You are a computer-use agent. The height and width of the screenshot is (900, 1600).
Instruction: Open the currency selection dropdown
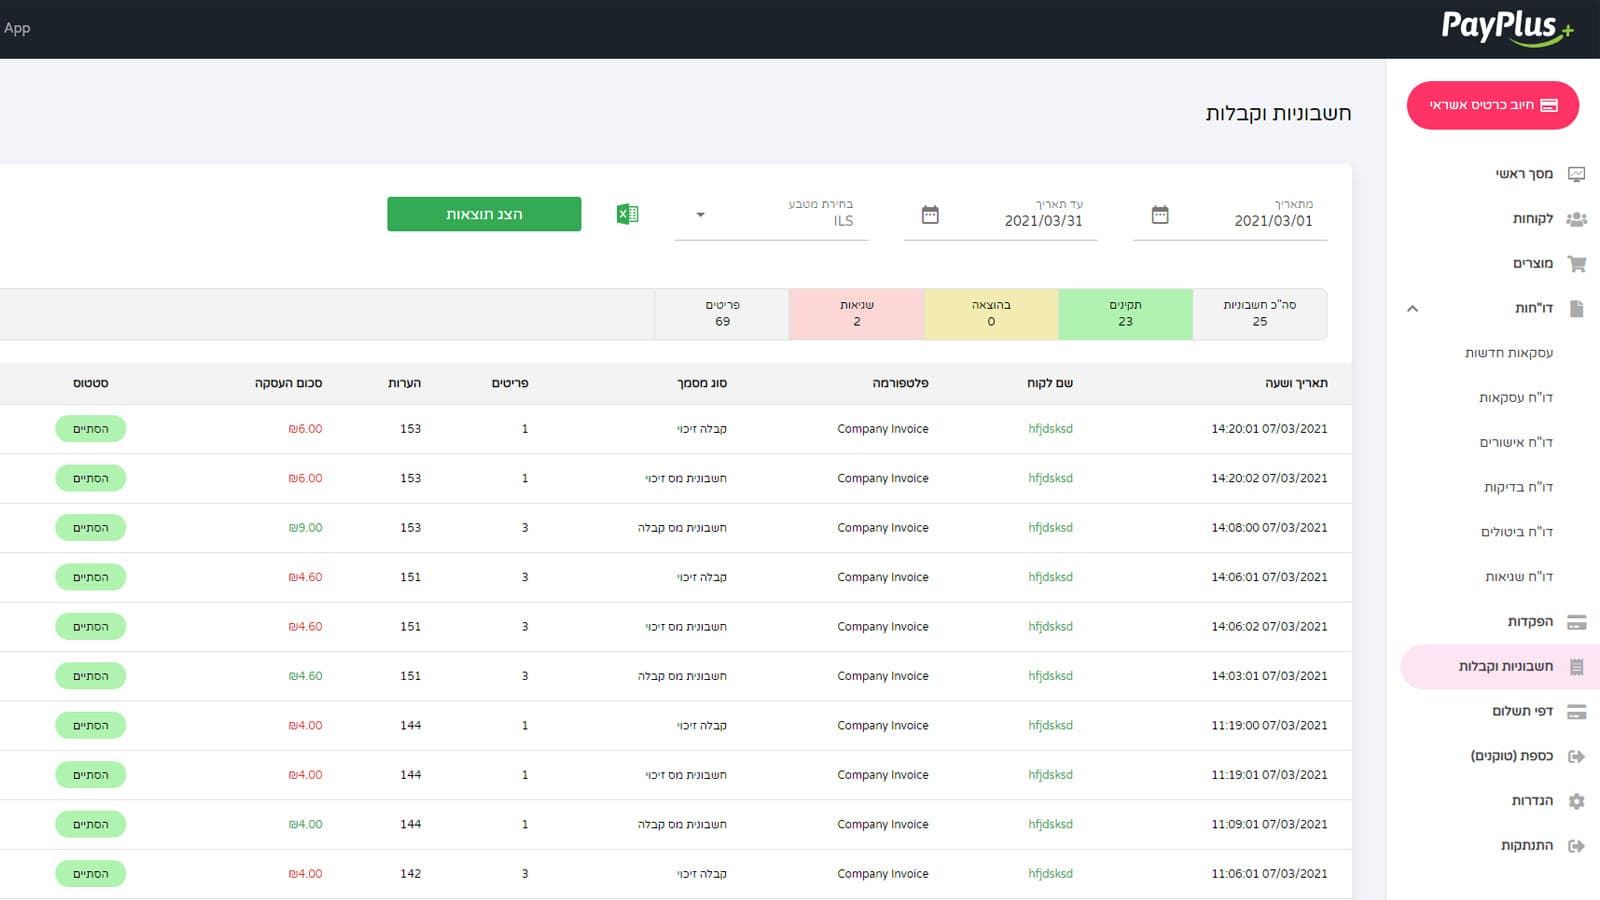click(701, 215)
